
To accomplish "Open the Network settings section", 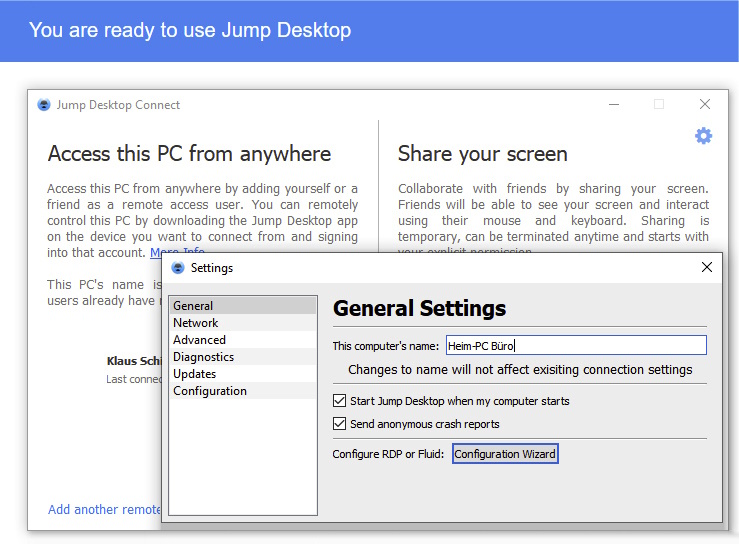I will tap(243, 322).
